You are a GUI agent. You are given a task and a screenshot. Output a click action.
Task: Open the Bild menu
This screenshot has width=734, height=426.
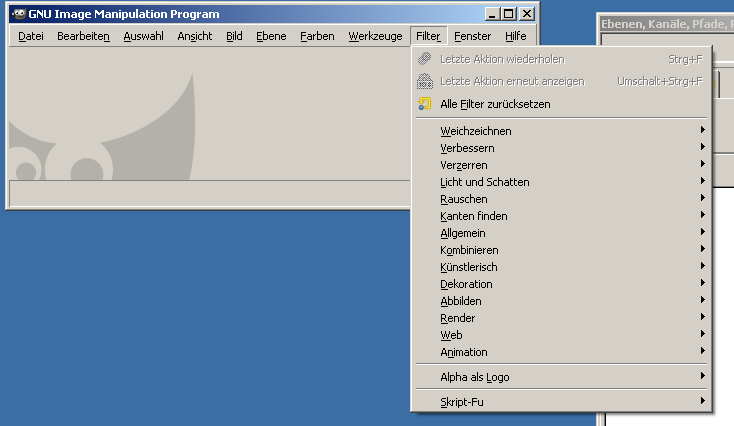tap(234, 36)
